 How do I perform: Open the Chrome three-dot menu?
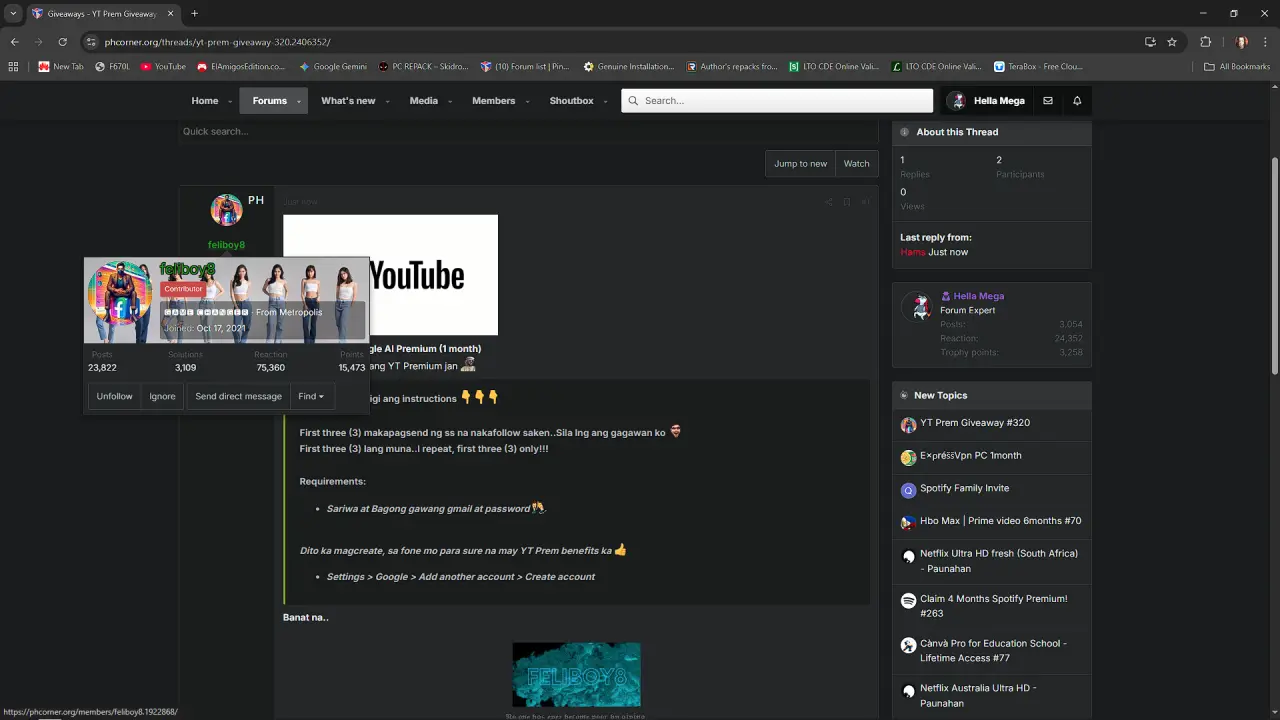1265,42
